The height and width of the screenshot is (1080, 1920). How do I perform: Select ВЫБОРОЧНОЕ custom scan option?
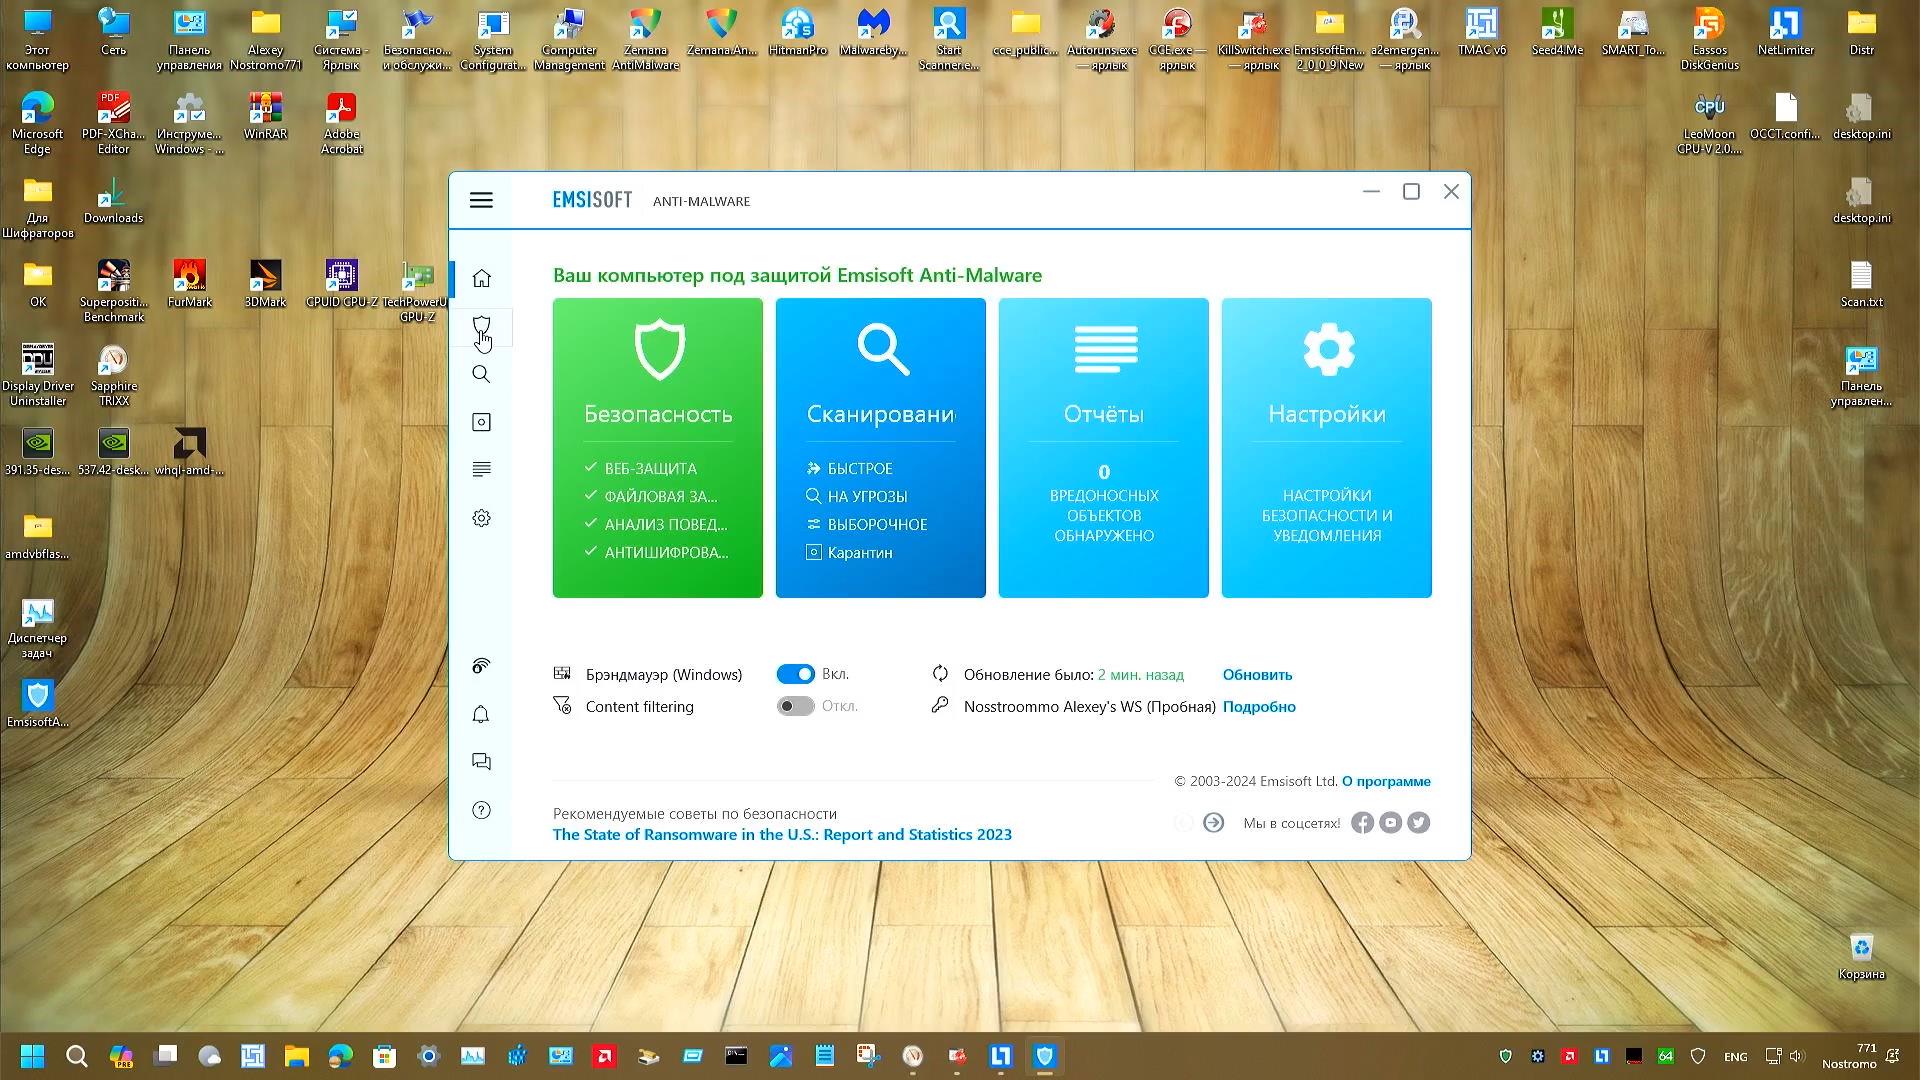(876, 524)
